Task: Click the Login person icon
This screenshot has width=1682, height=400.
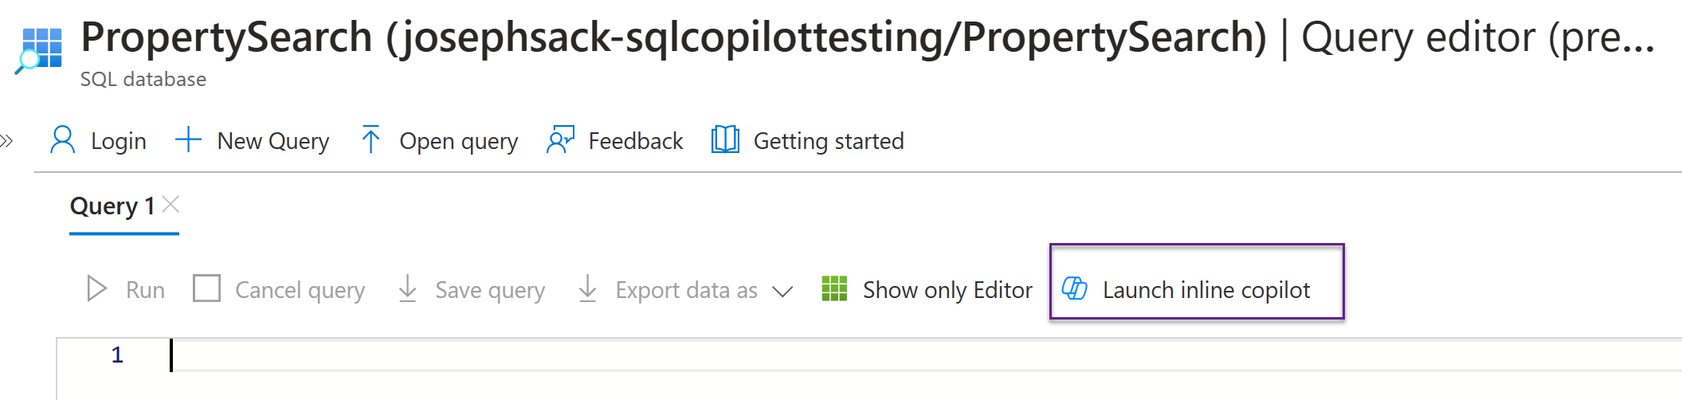Action: pyautogui.click(x=62, y=140)
